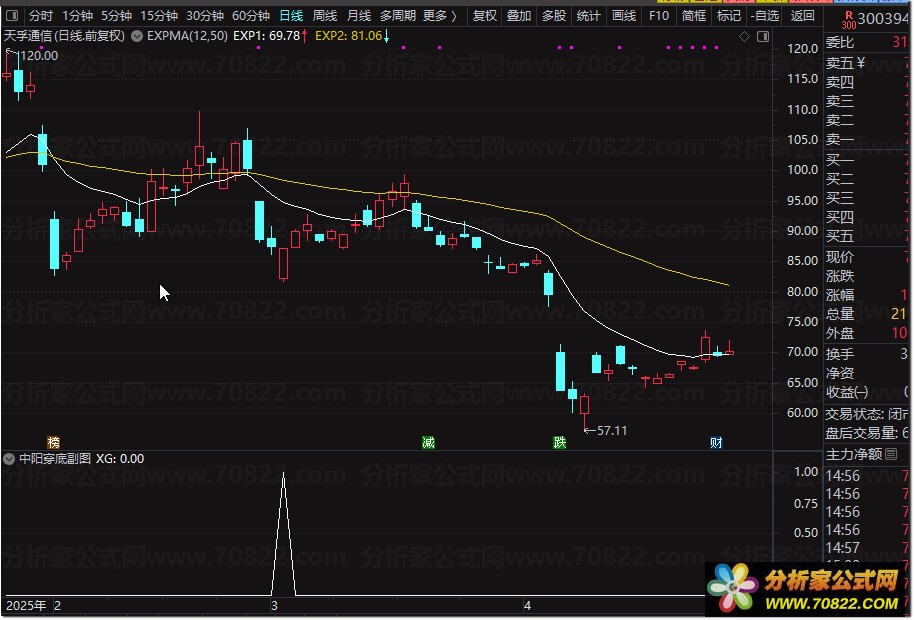Switch to 分时 intraday view

pos(40,16)
